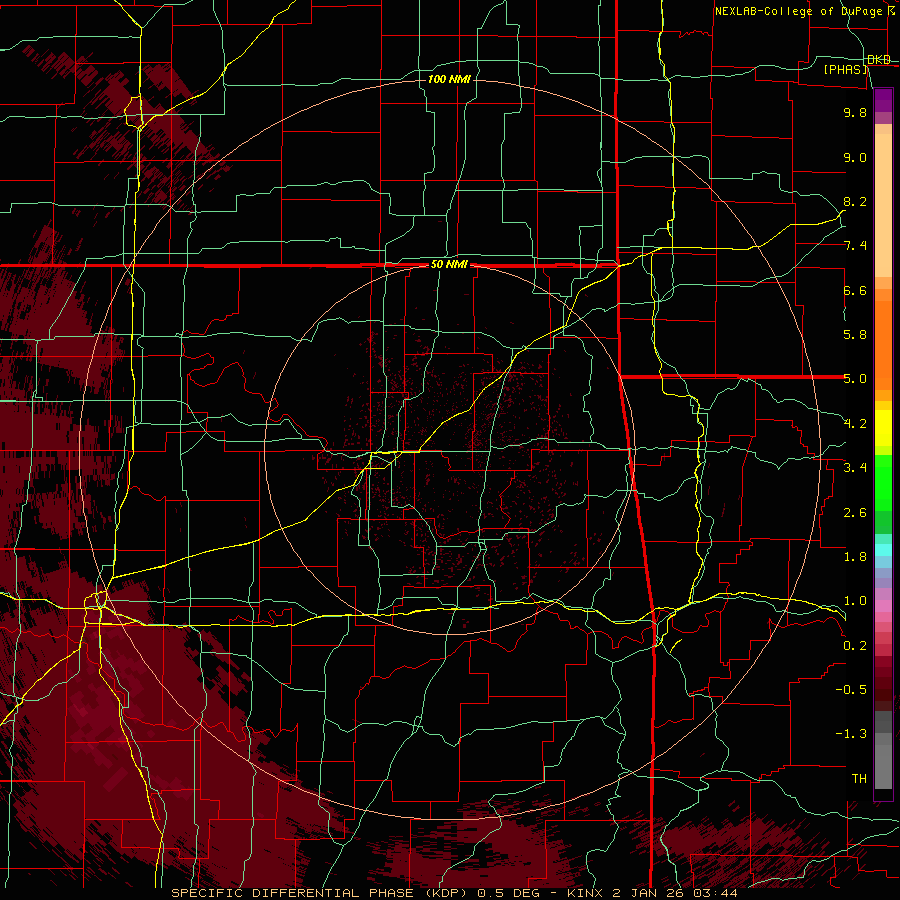Click the purple swatch atop color scale
Image resolution: width=900 pixels, height=900 pixels.
click(883, 100)
